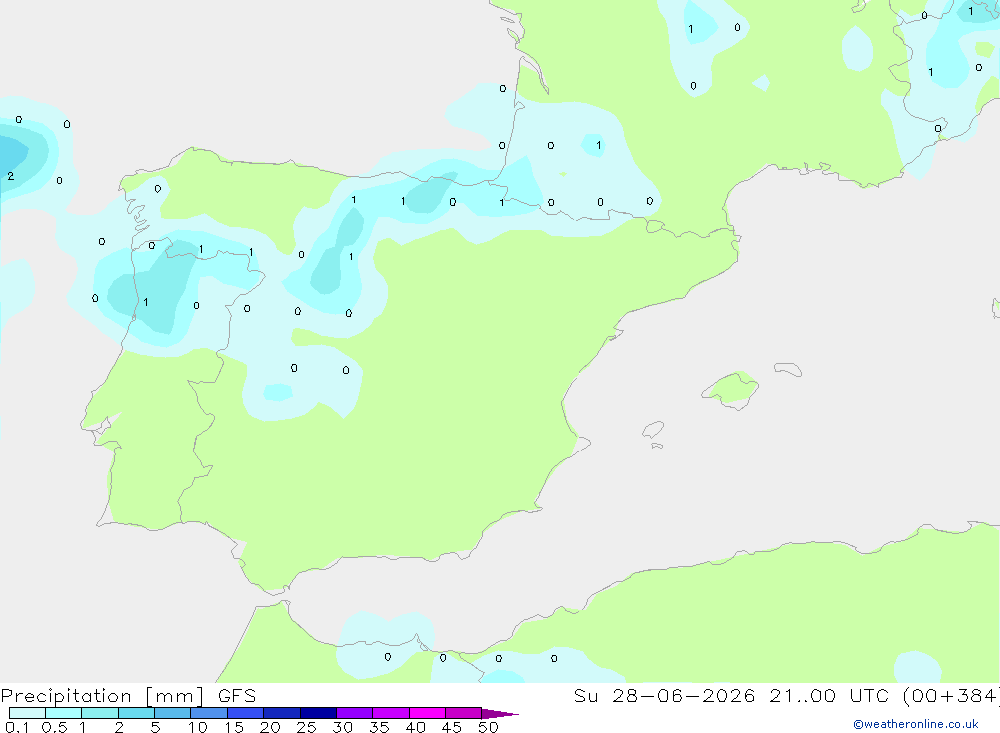Click the Ibiza island outline on the map
This screenshot has height=733, width=1000.
pos(653,429)
